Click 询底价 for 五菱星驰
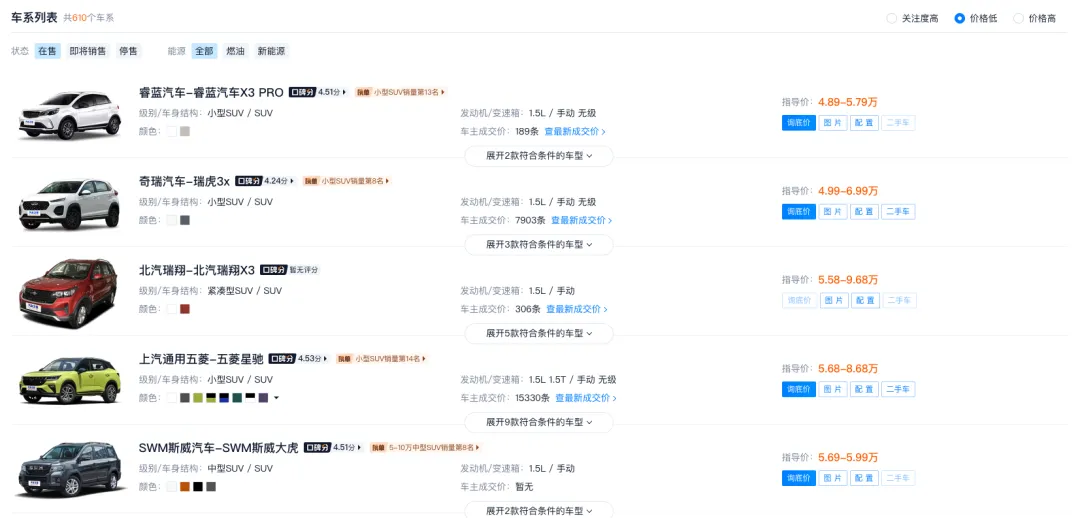The height and width of the screenshot is (518, 1080). click(799, 389)
